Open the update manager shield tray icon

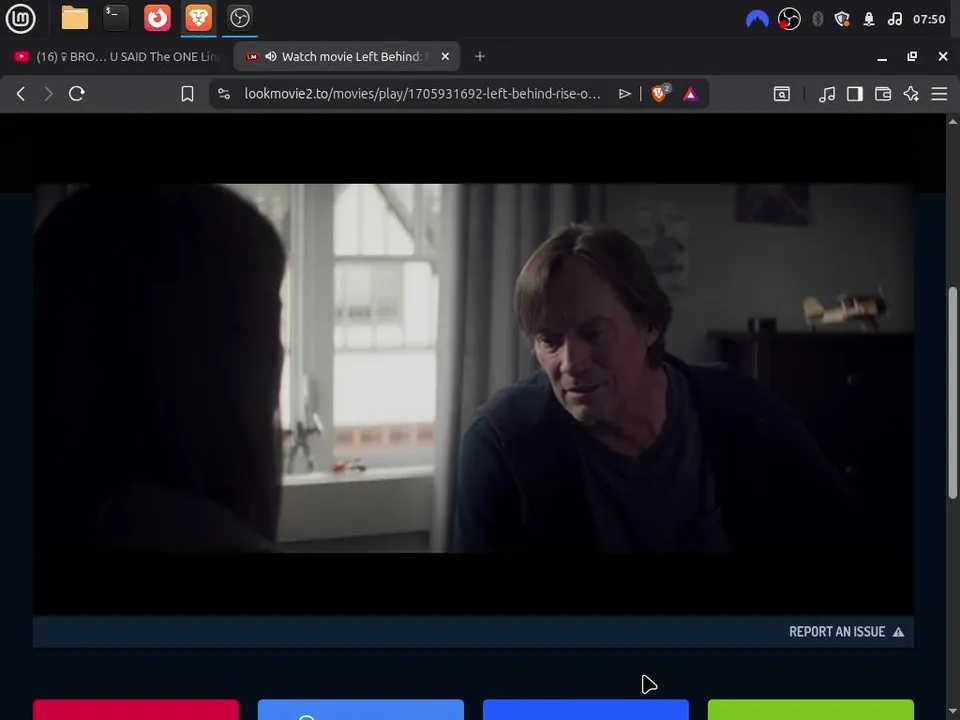(842, 20)
